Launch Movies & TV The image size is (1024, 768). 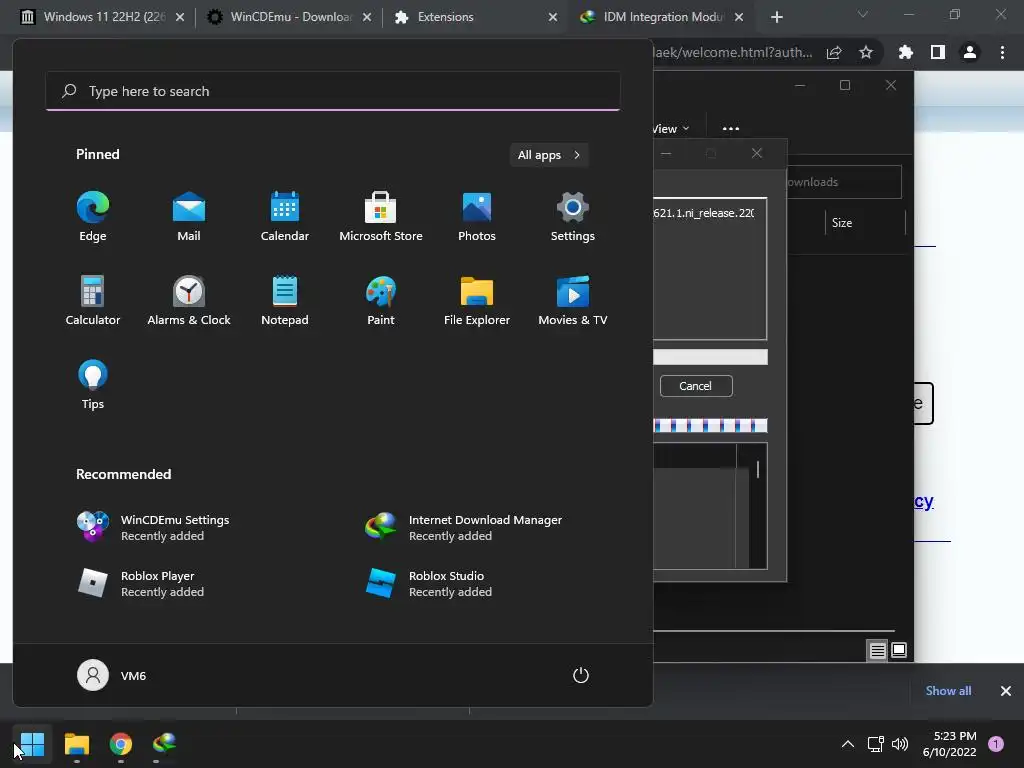pyautogui.click(x=573, y=300)
